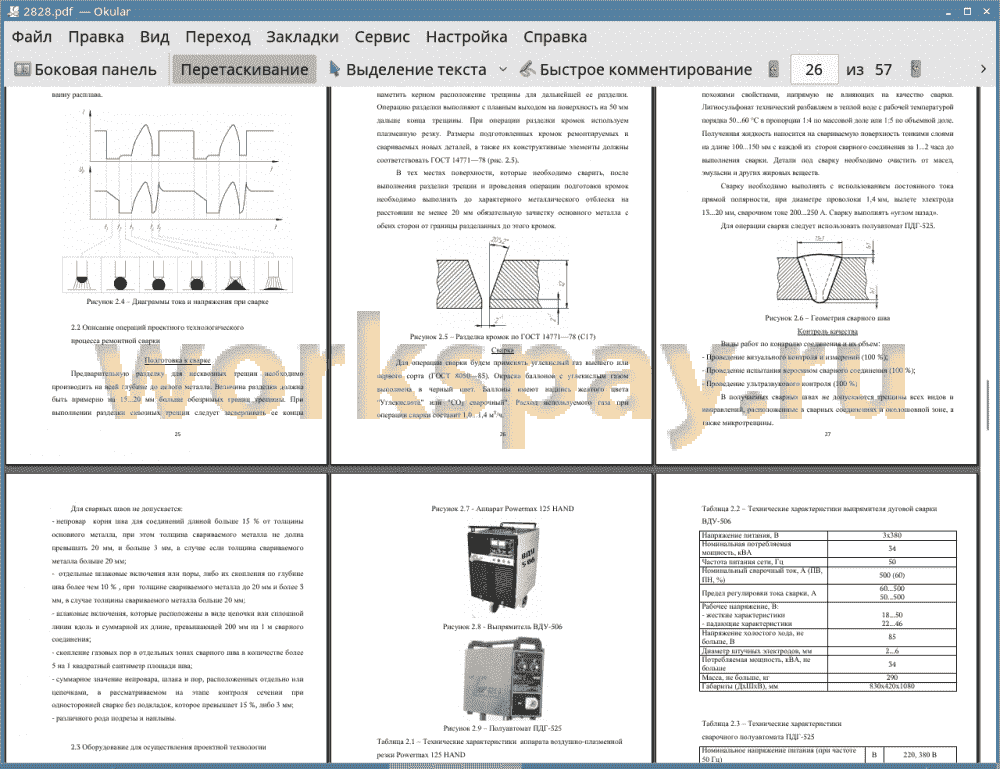Viewport: 1000px width, 769px height.
Task: Click the ВДУ-506 rectifier photo
Action: pyautogui.click(x=503, y=567)
